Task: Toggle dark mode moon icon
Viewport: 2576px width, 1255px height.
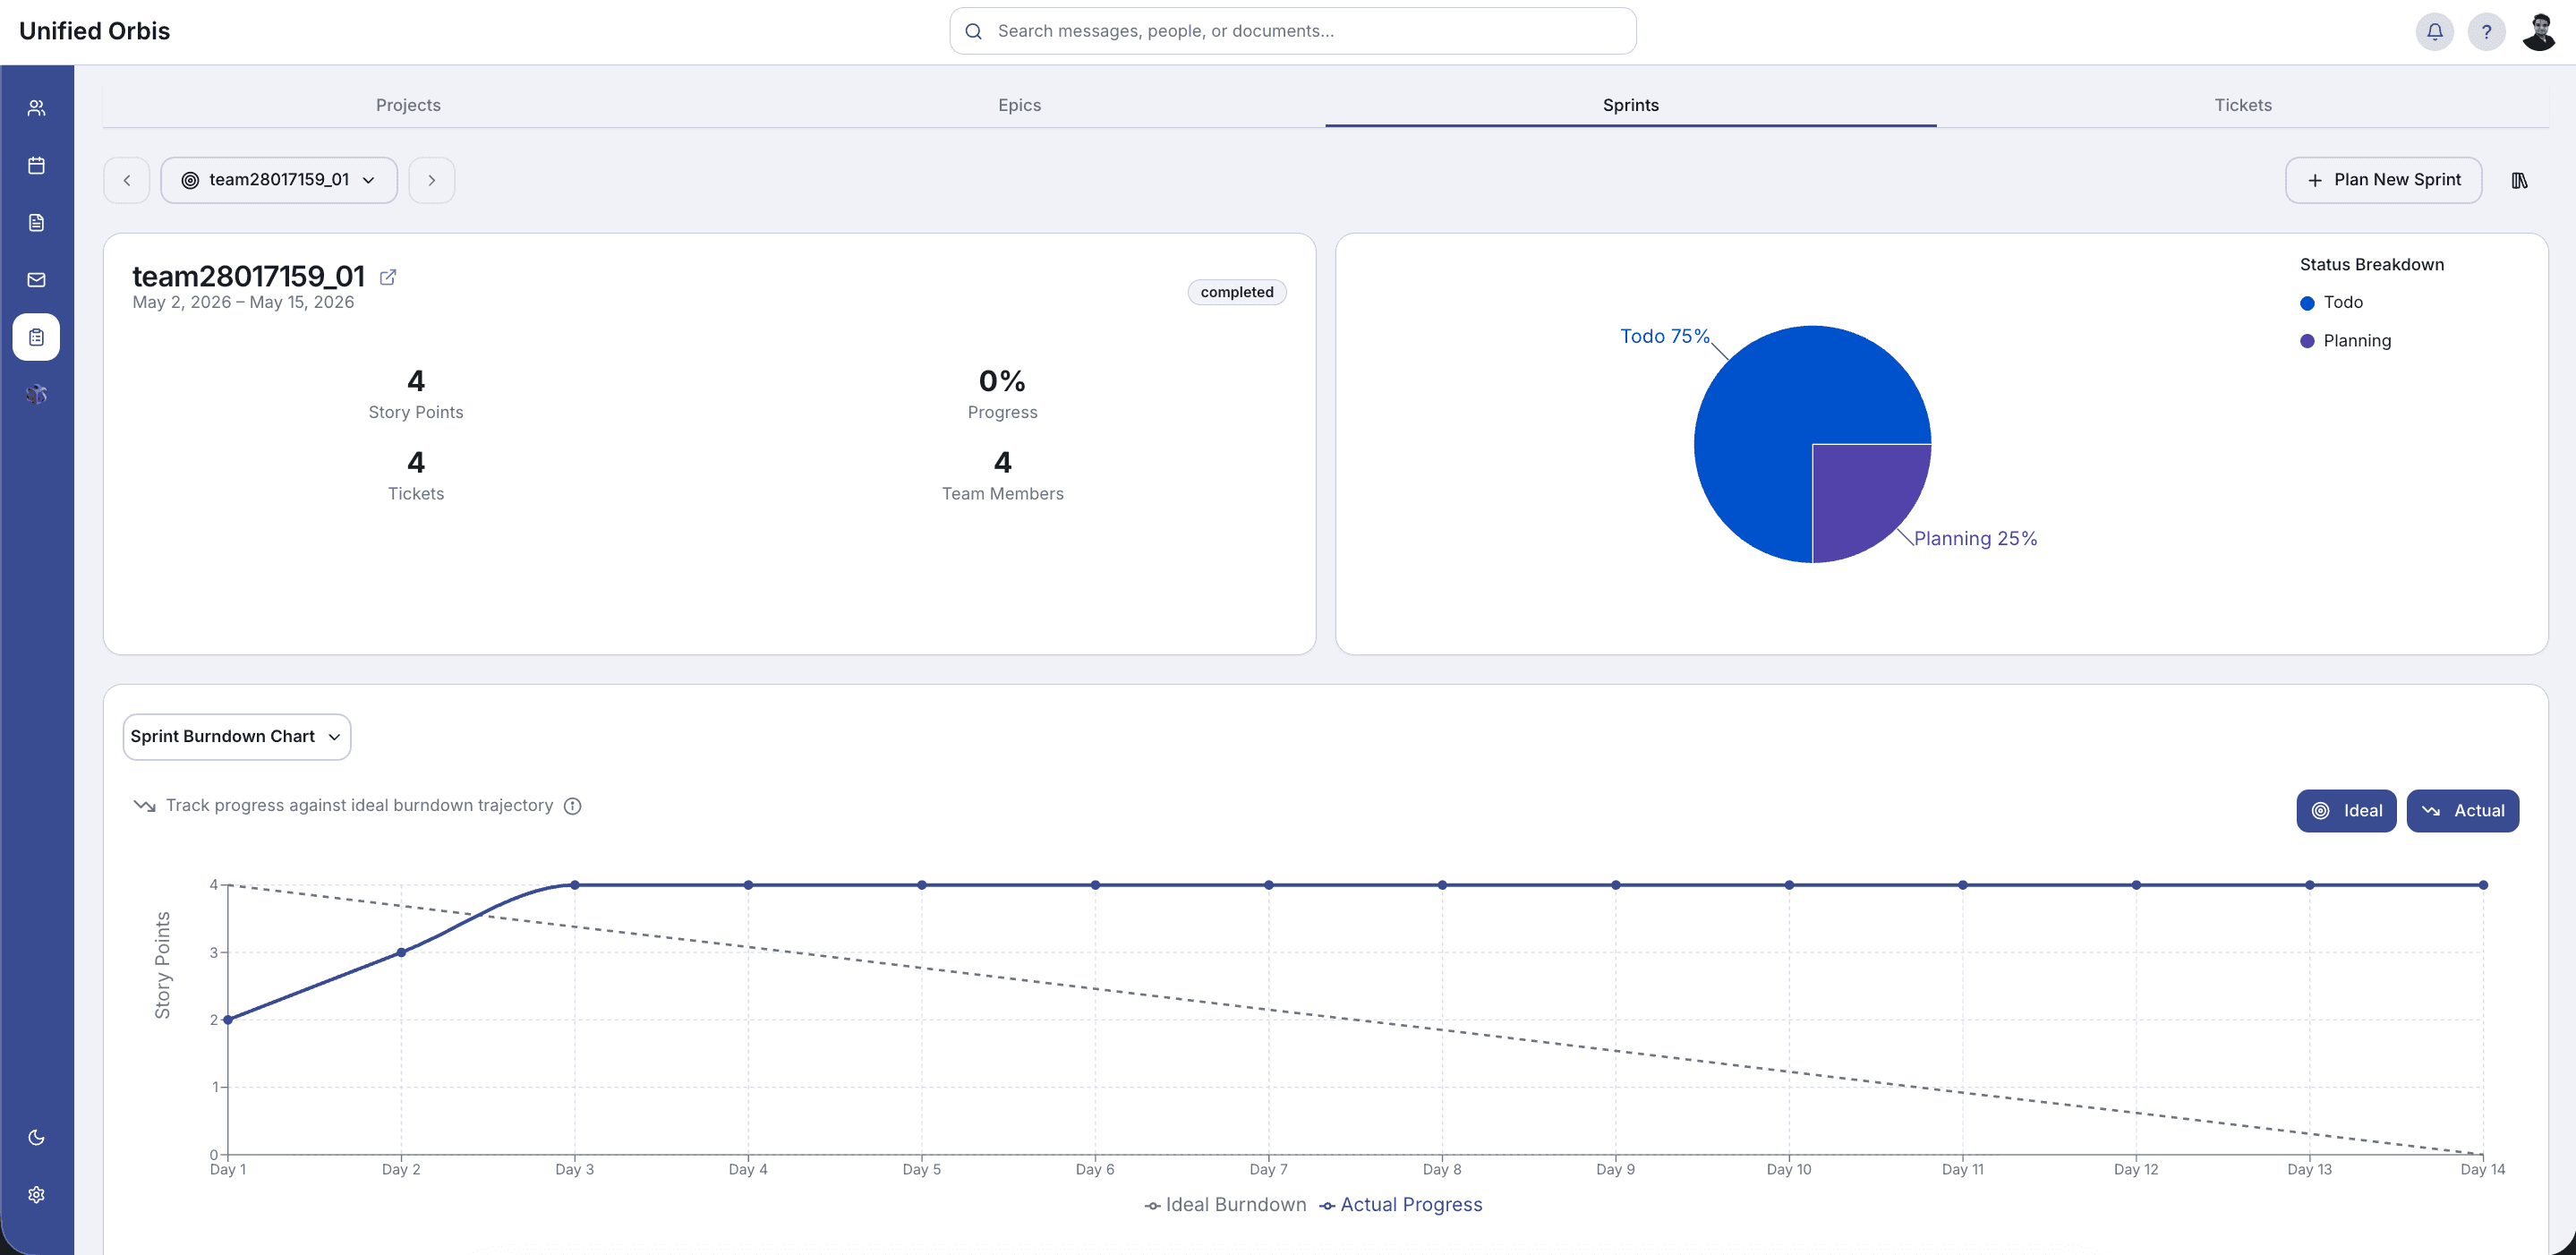Action: (x=36, y=1137)
